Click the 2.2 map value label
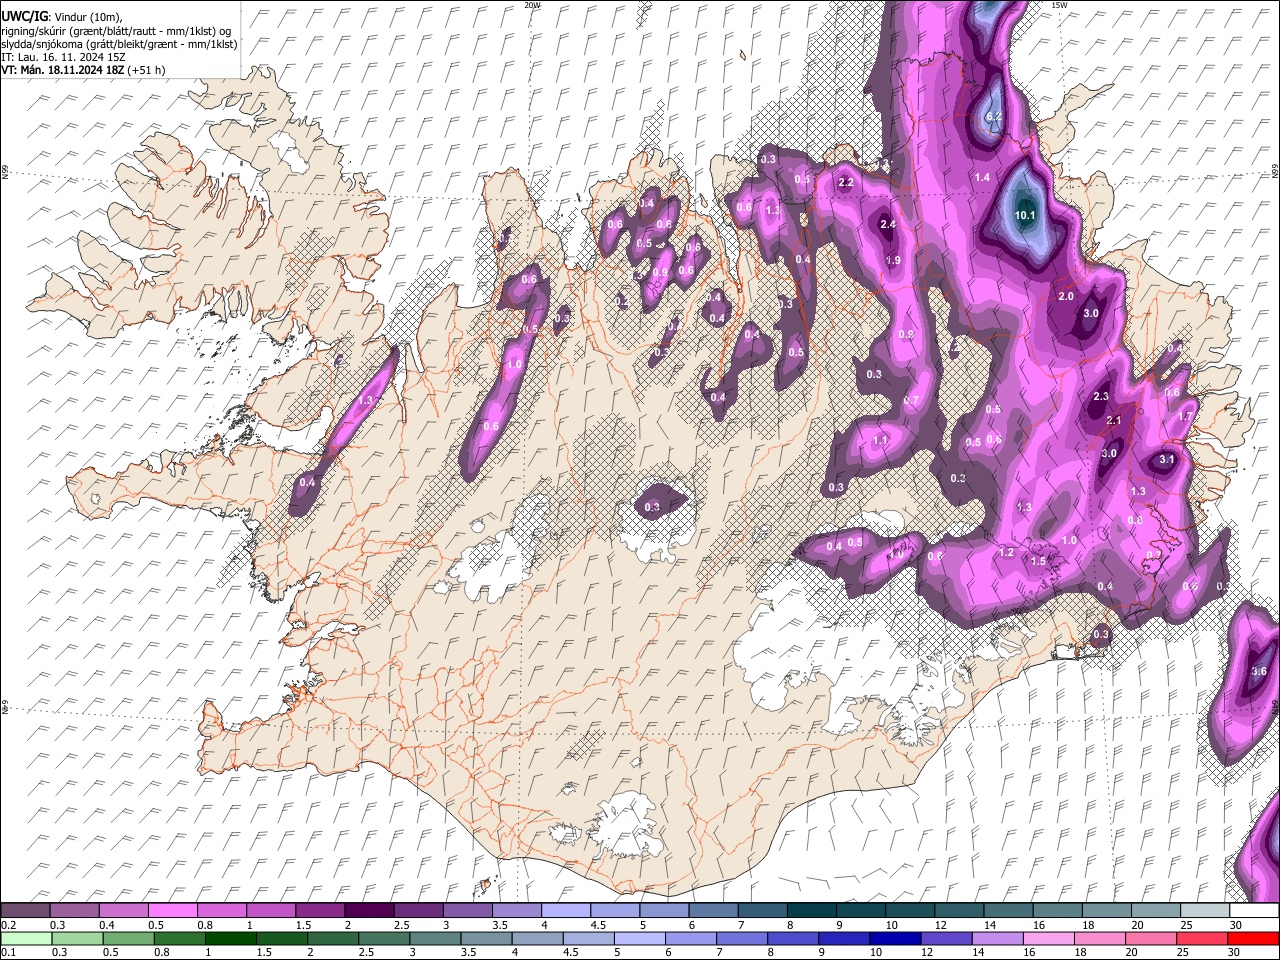This screenshot has width=1280, height=960. coord(845,183)
